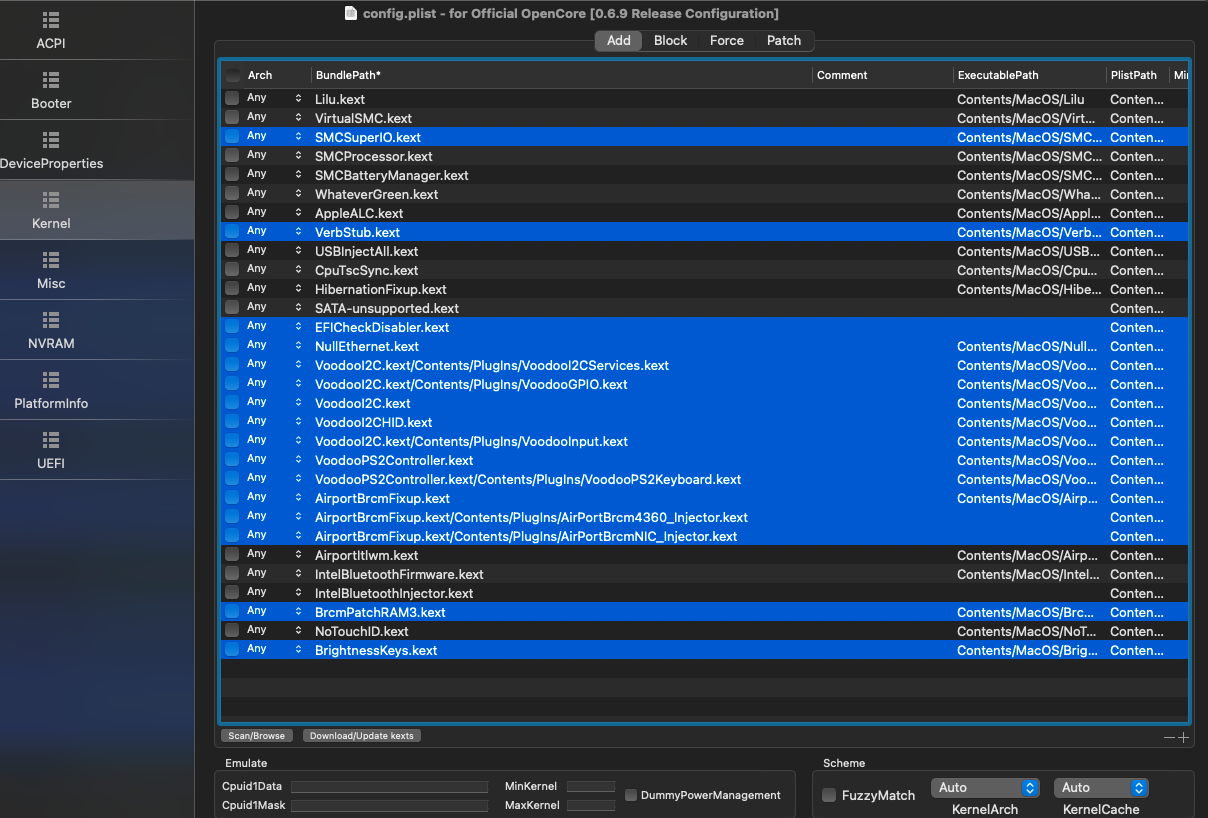Enable the FuzzyMatch checkbox
1208x818 pixels.
click(829, 795)
